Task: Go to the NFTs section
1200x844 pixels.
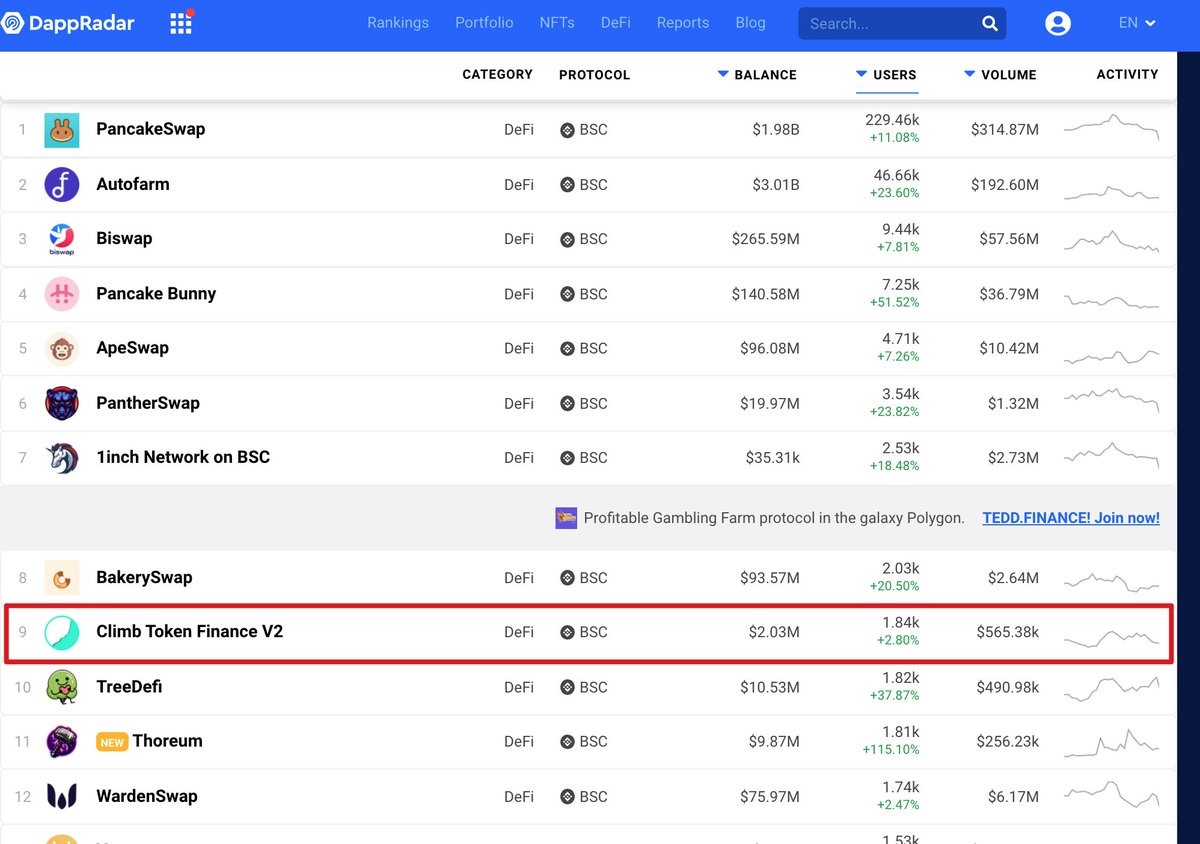Action: (x=557, y=23)
